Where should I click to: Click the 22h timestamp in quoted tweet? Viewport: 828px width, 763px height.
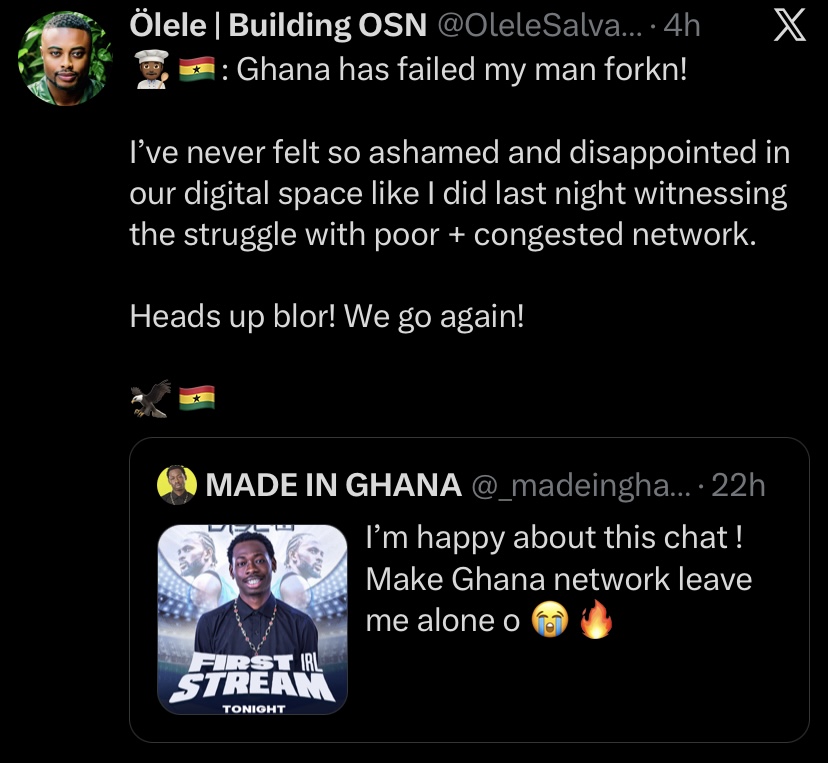[738, 485]
